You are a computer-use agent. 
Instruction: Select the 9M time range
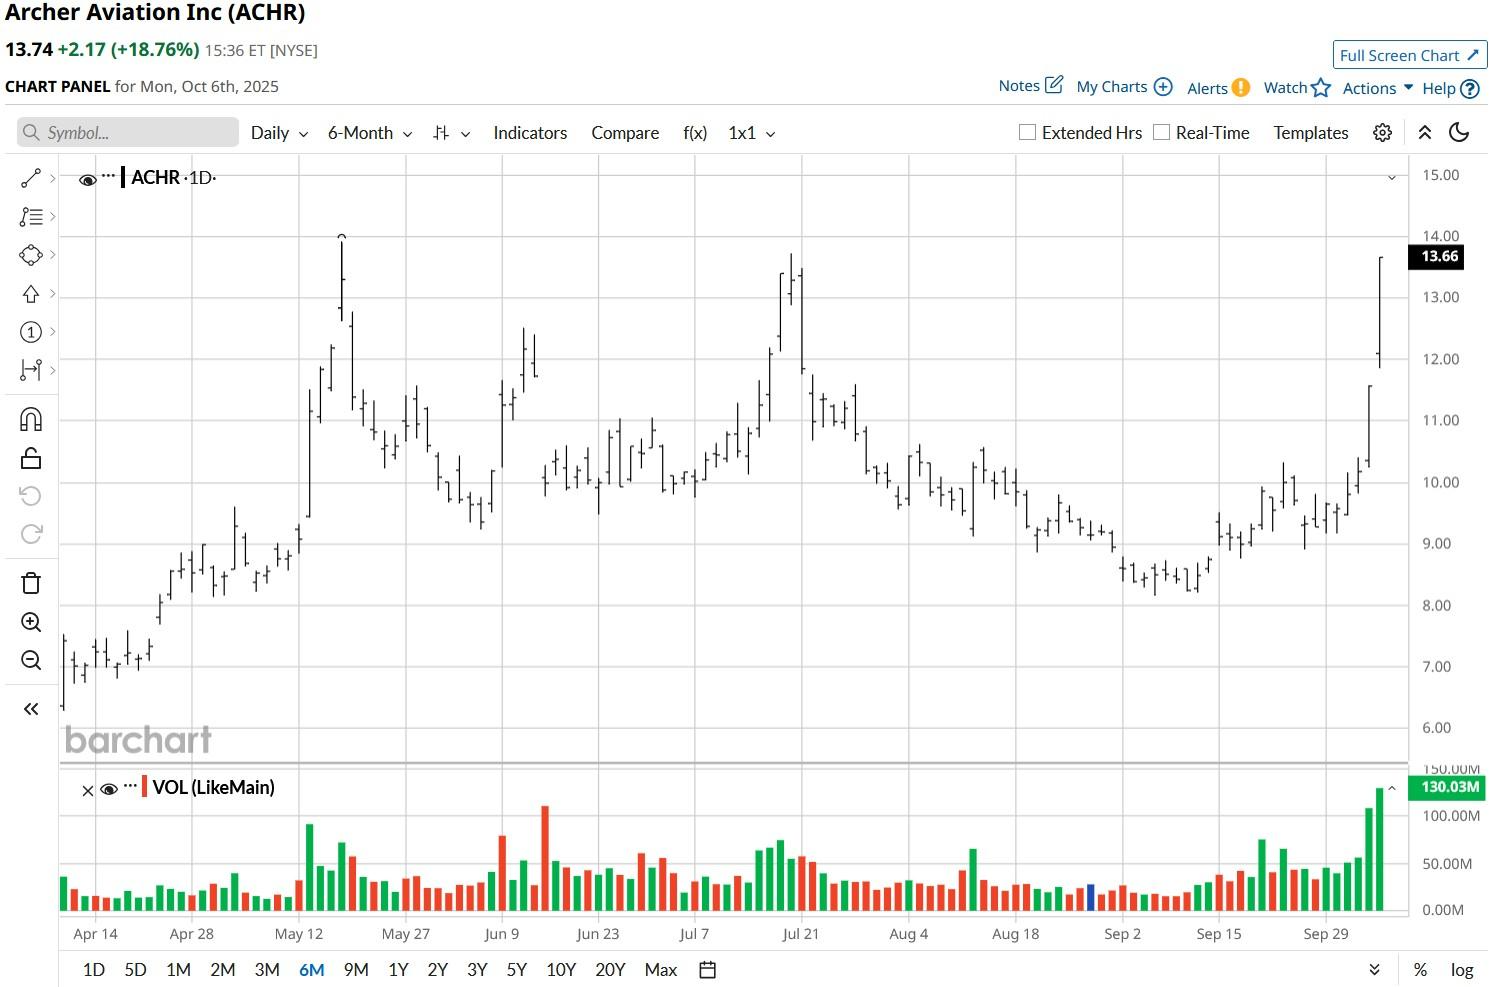356,970
